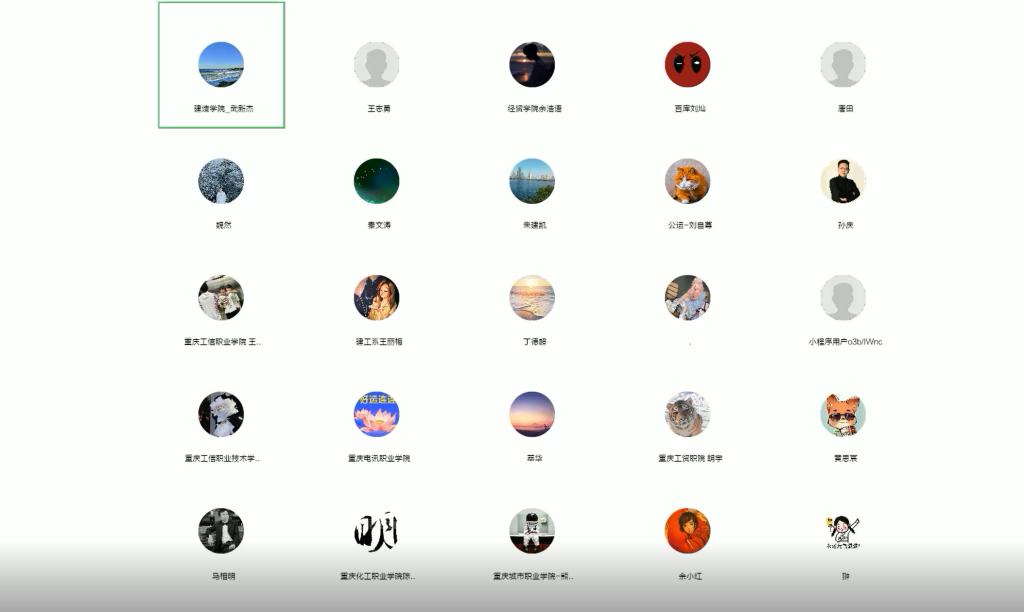Click the black ink calligraphy avatar
Viewport: 1024px width, 612px height.
(x=377, y=531)
